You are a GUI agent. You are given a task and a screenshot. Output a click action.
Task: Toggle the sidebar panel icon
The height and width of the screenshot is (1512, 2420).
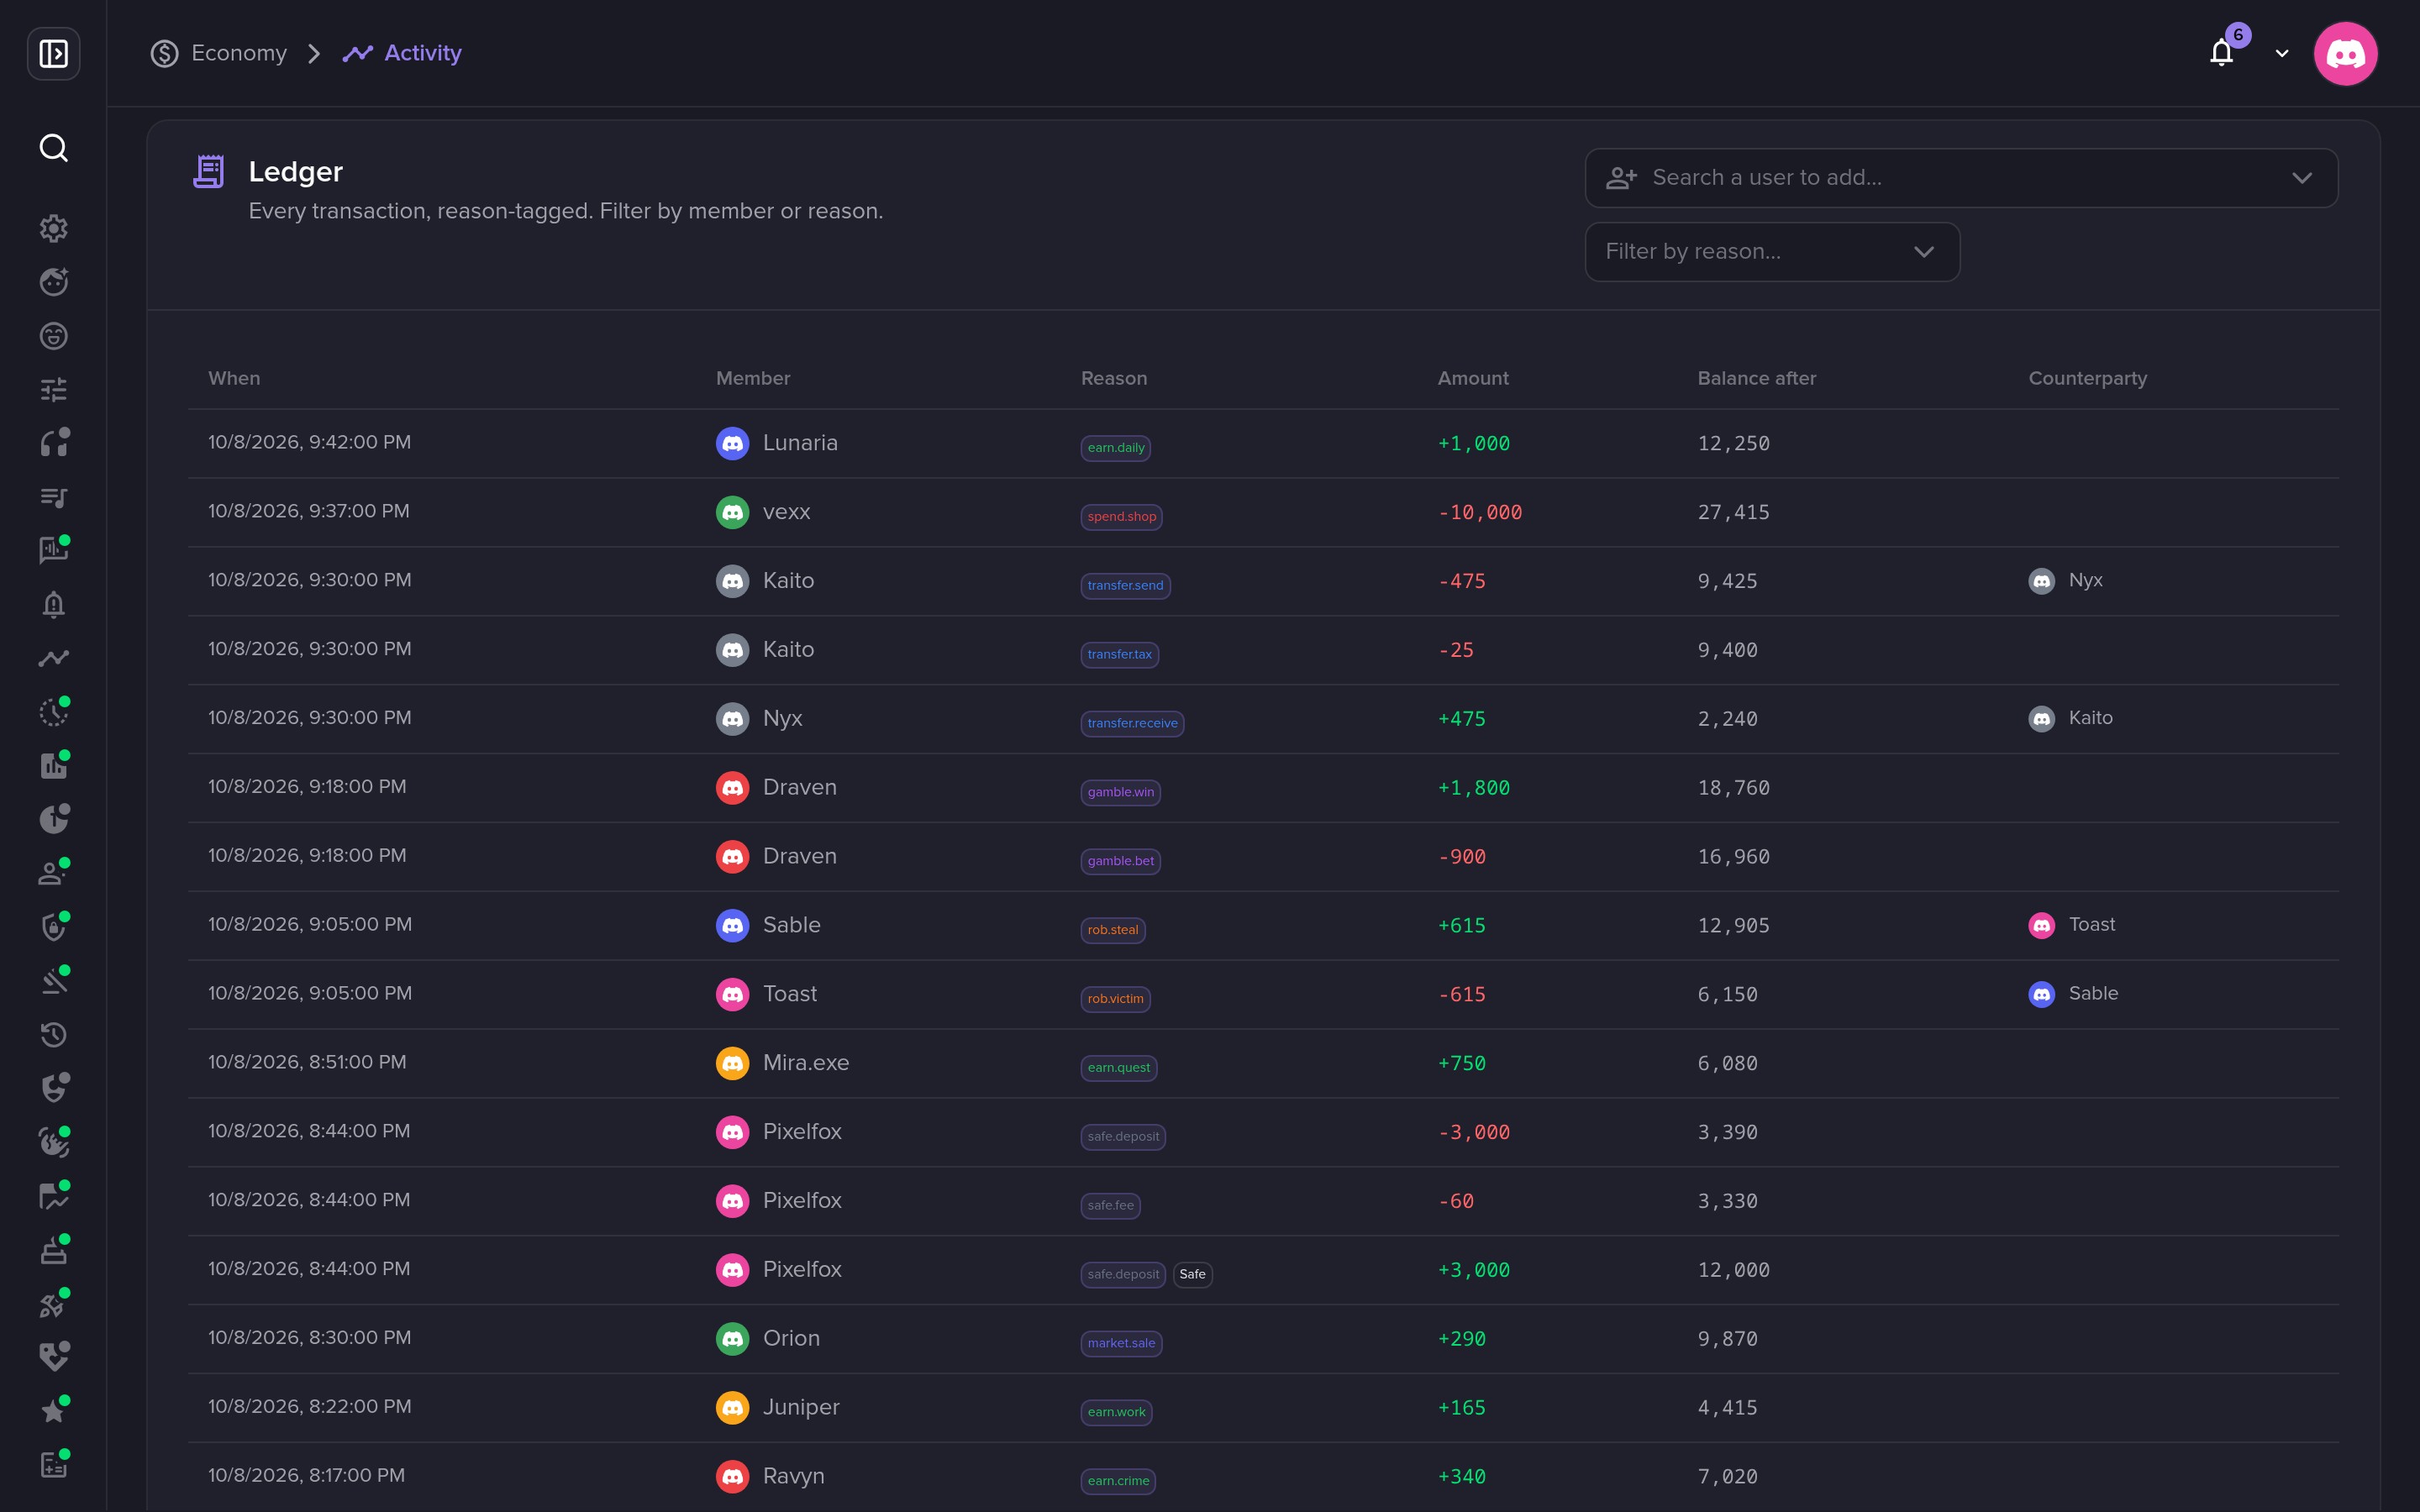coord(53,53)
